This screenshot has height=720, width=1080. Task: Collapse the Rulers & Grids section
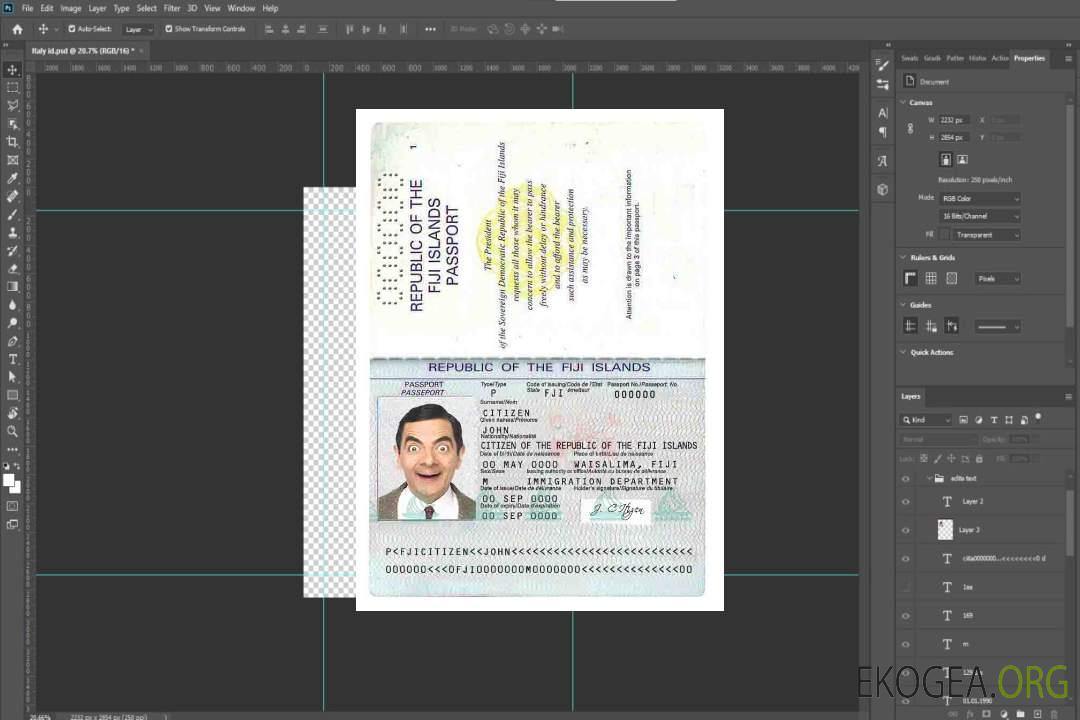(x=903, y=258)
